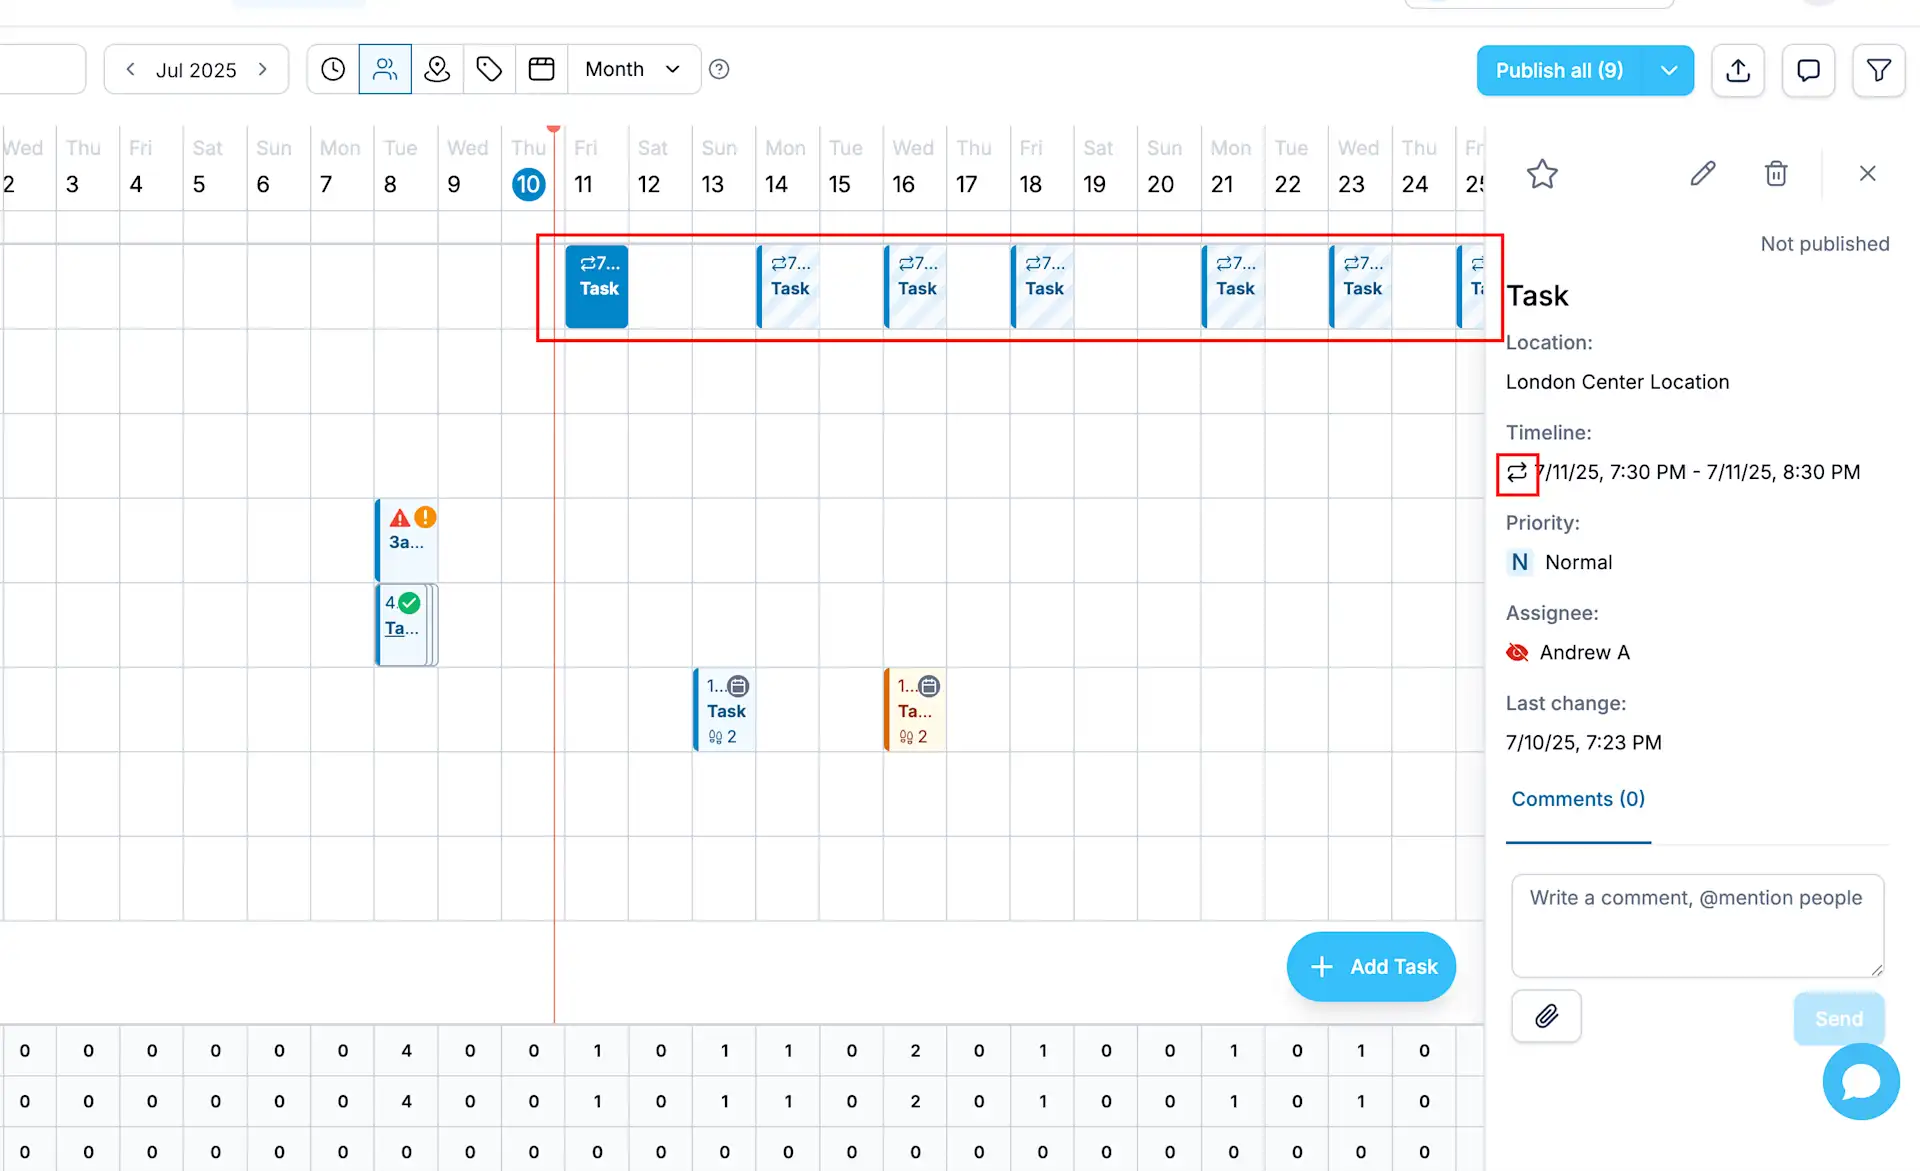Open the filter funnel icon
This screenshot has height=1171, width=1920.
tap(1878, 70)
